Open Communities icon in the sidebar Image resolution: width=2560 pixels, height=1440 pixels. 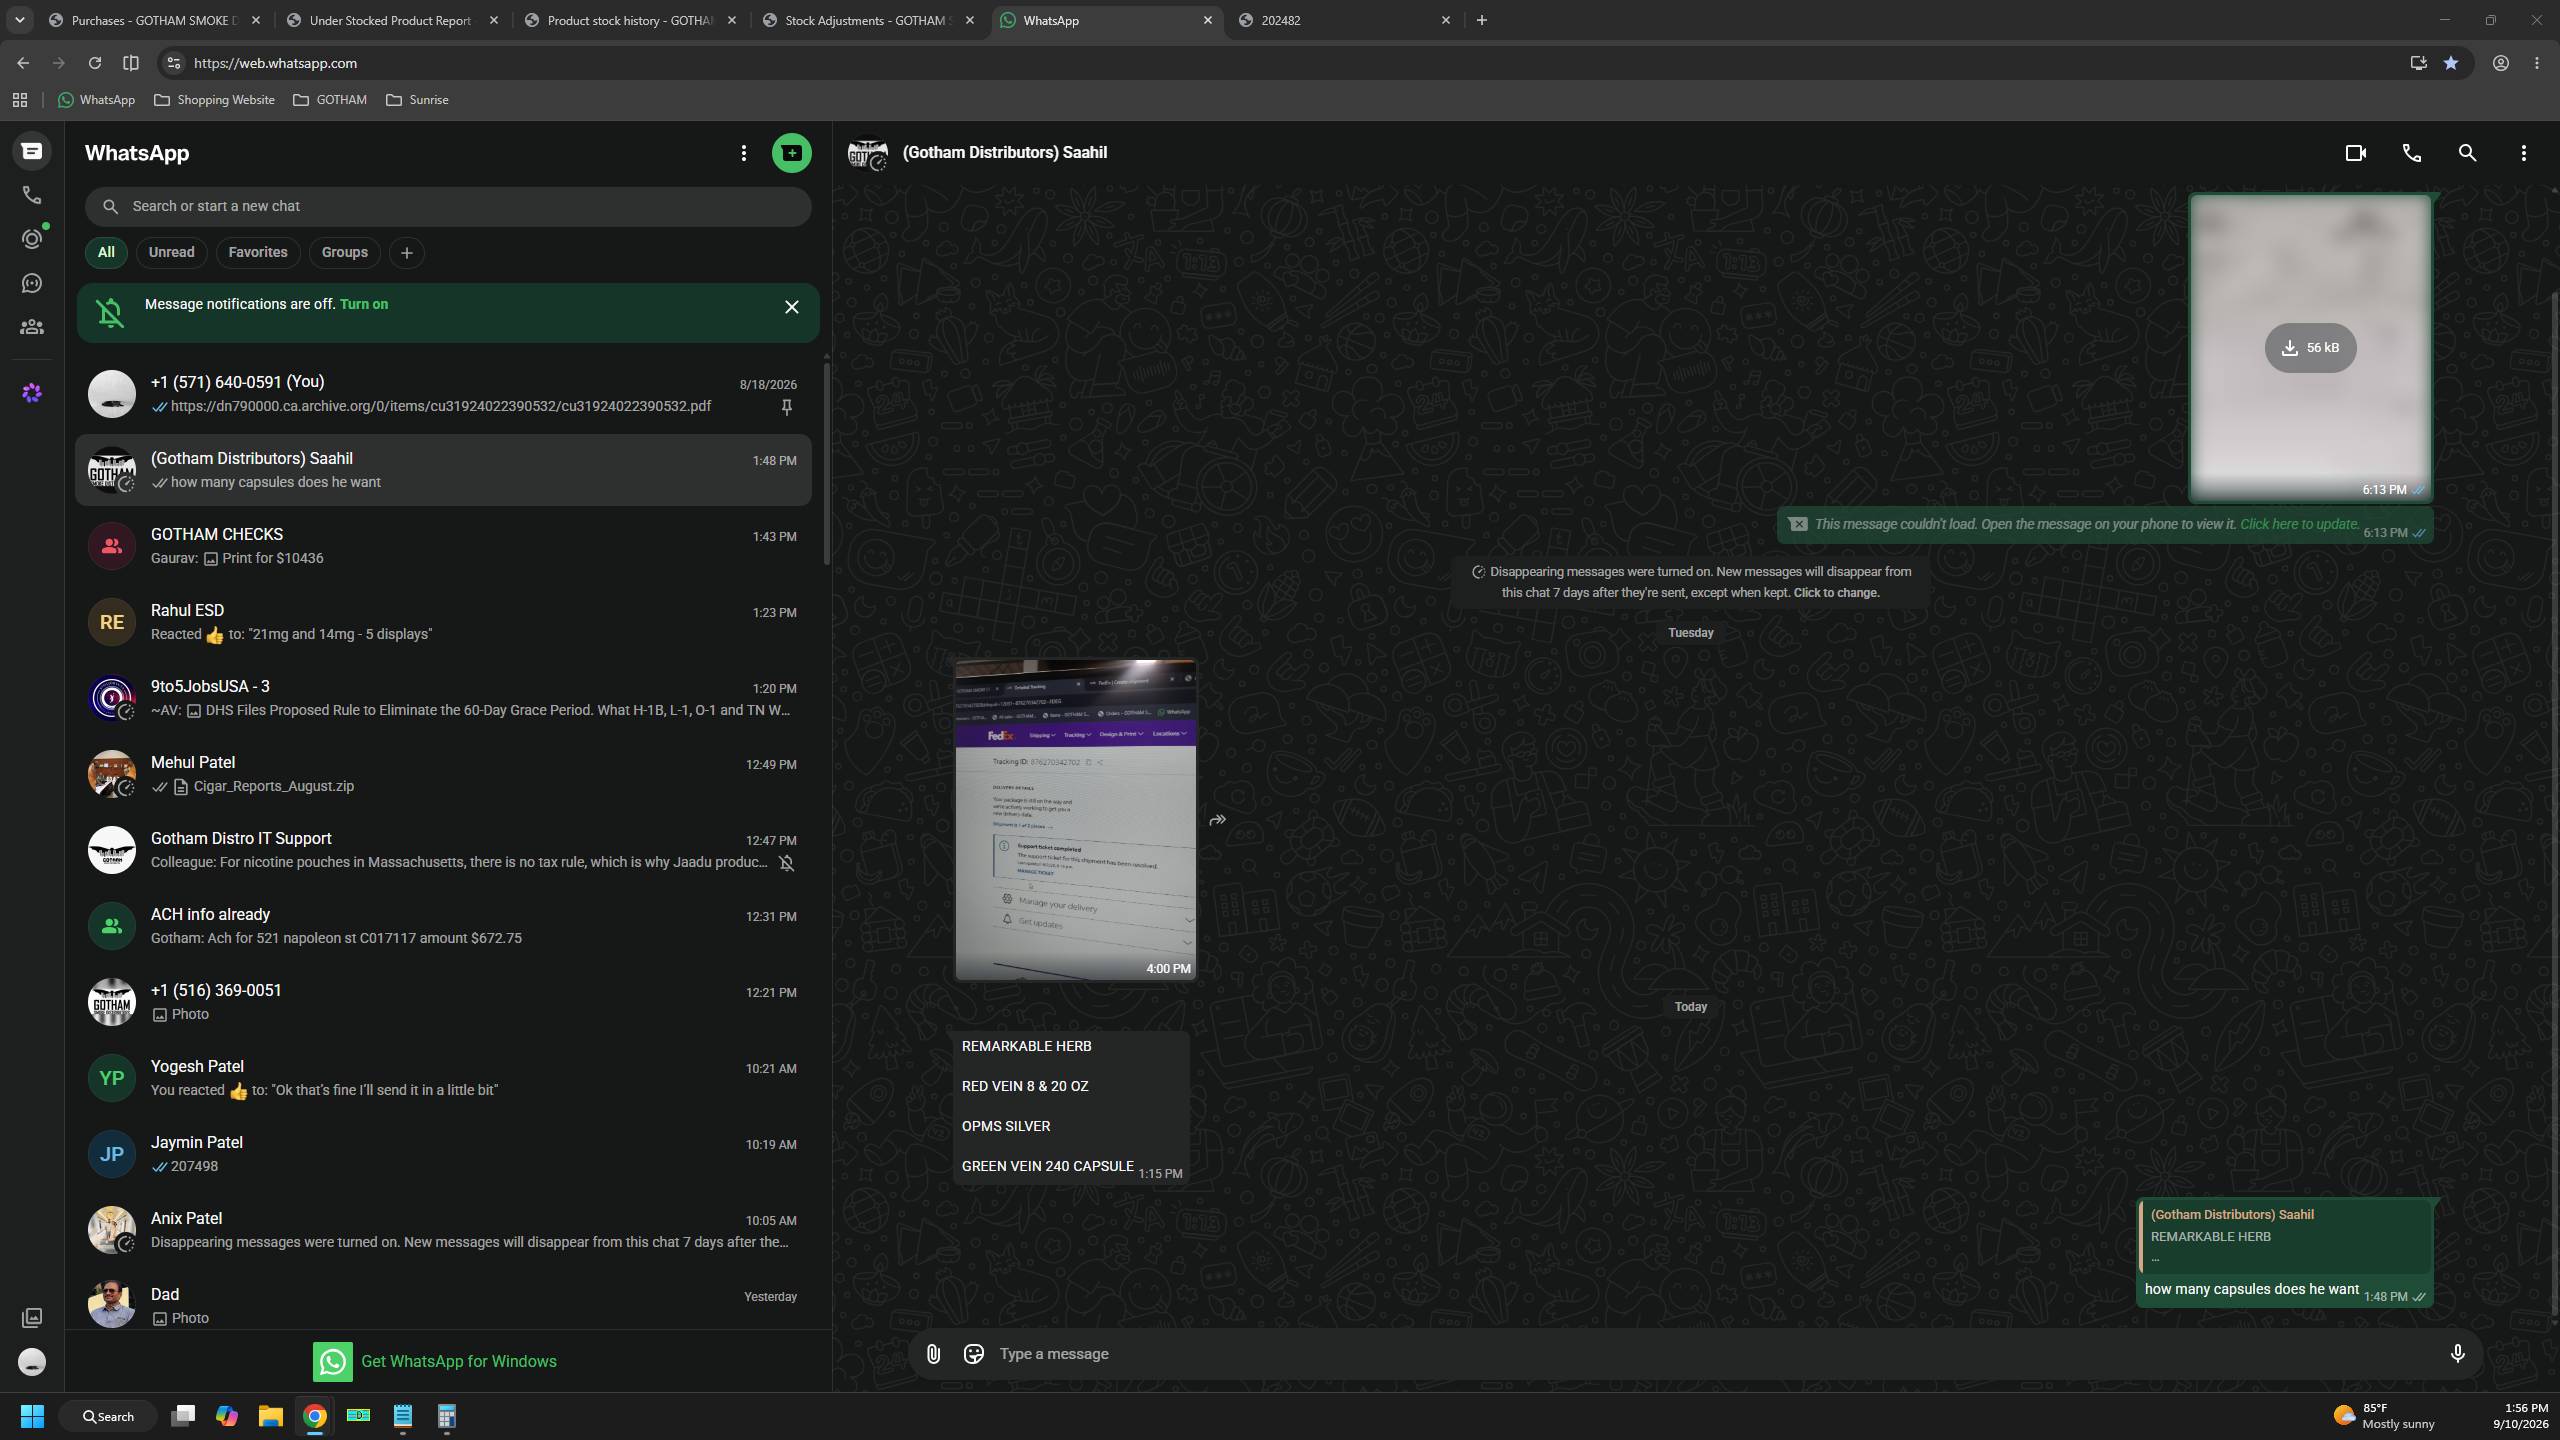[32, 327]
